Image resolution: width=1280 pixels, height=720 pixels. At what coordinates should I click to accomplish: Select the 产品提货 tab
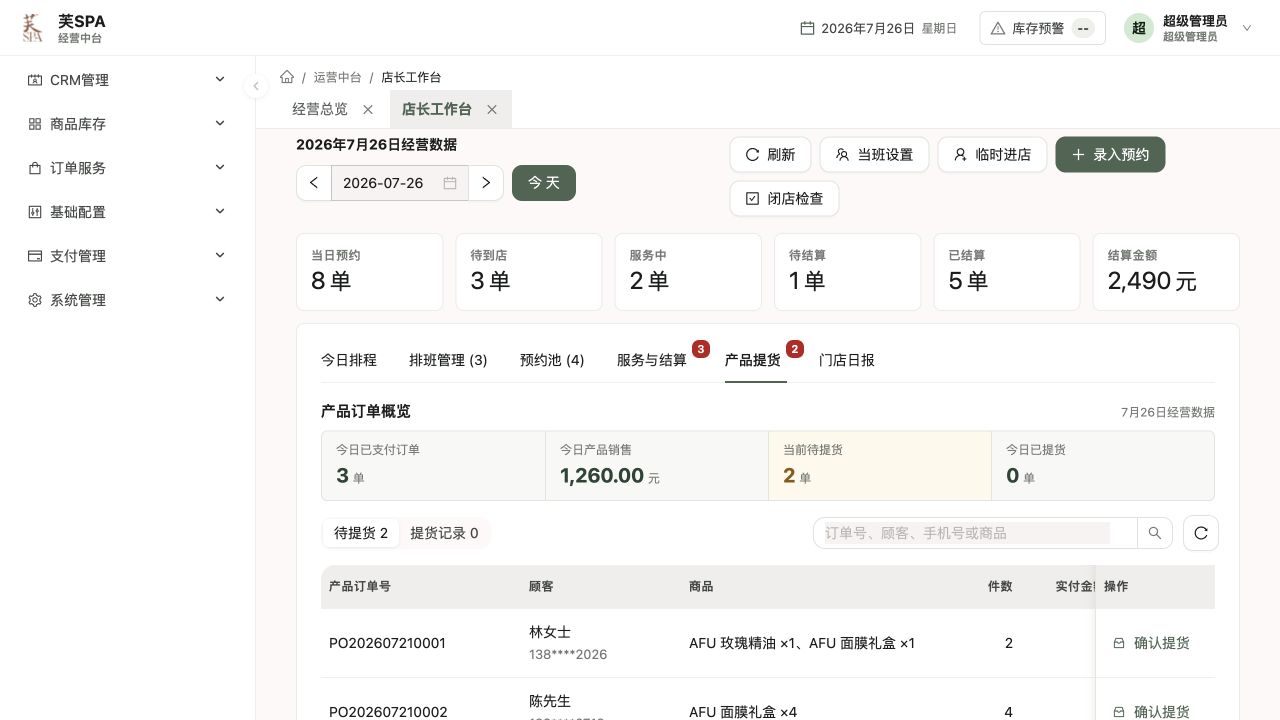point(753,360)
